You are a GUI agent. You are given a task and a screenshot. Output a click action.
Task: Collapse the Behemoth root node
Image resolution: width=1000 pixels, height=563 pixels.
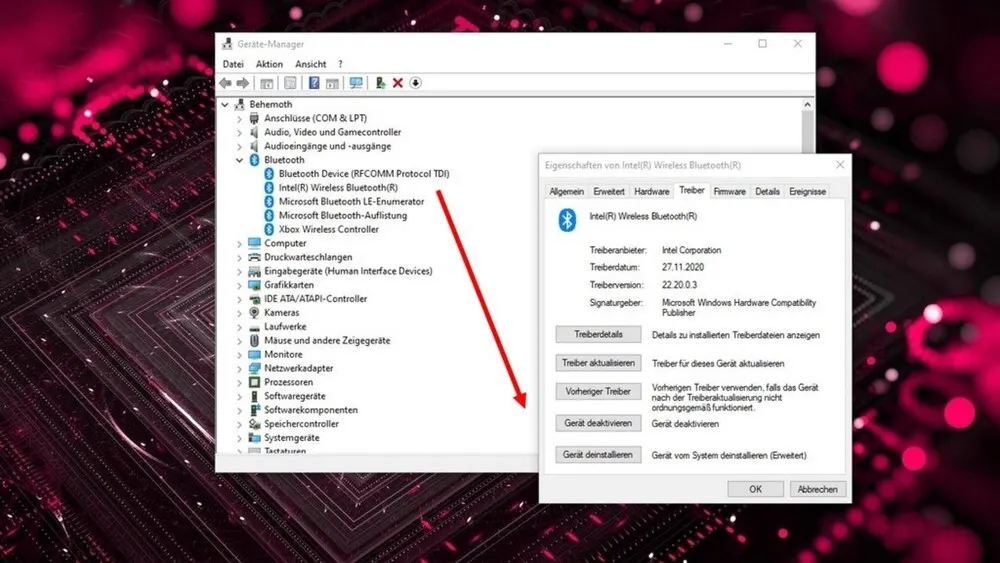[225, 105]
